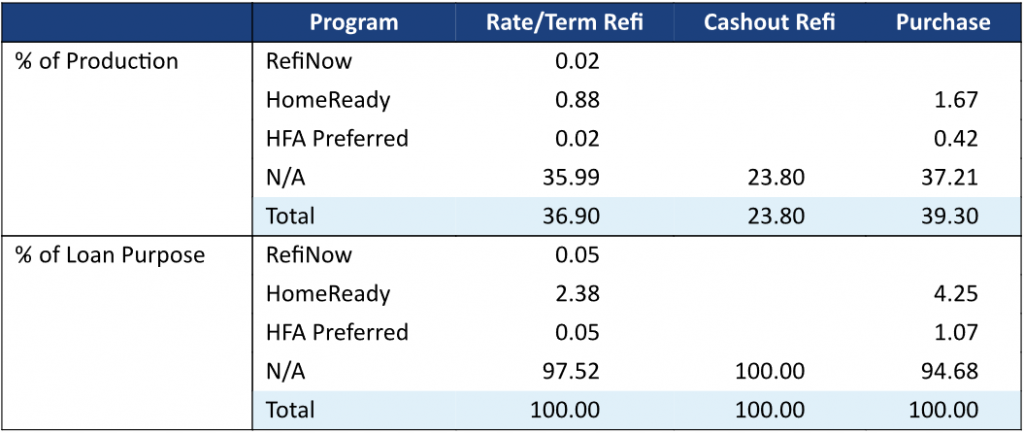Select the 36.90 Total Rate/Term cell

click(x=571, y=216)
